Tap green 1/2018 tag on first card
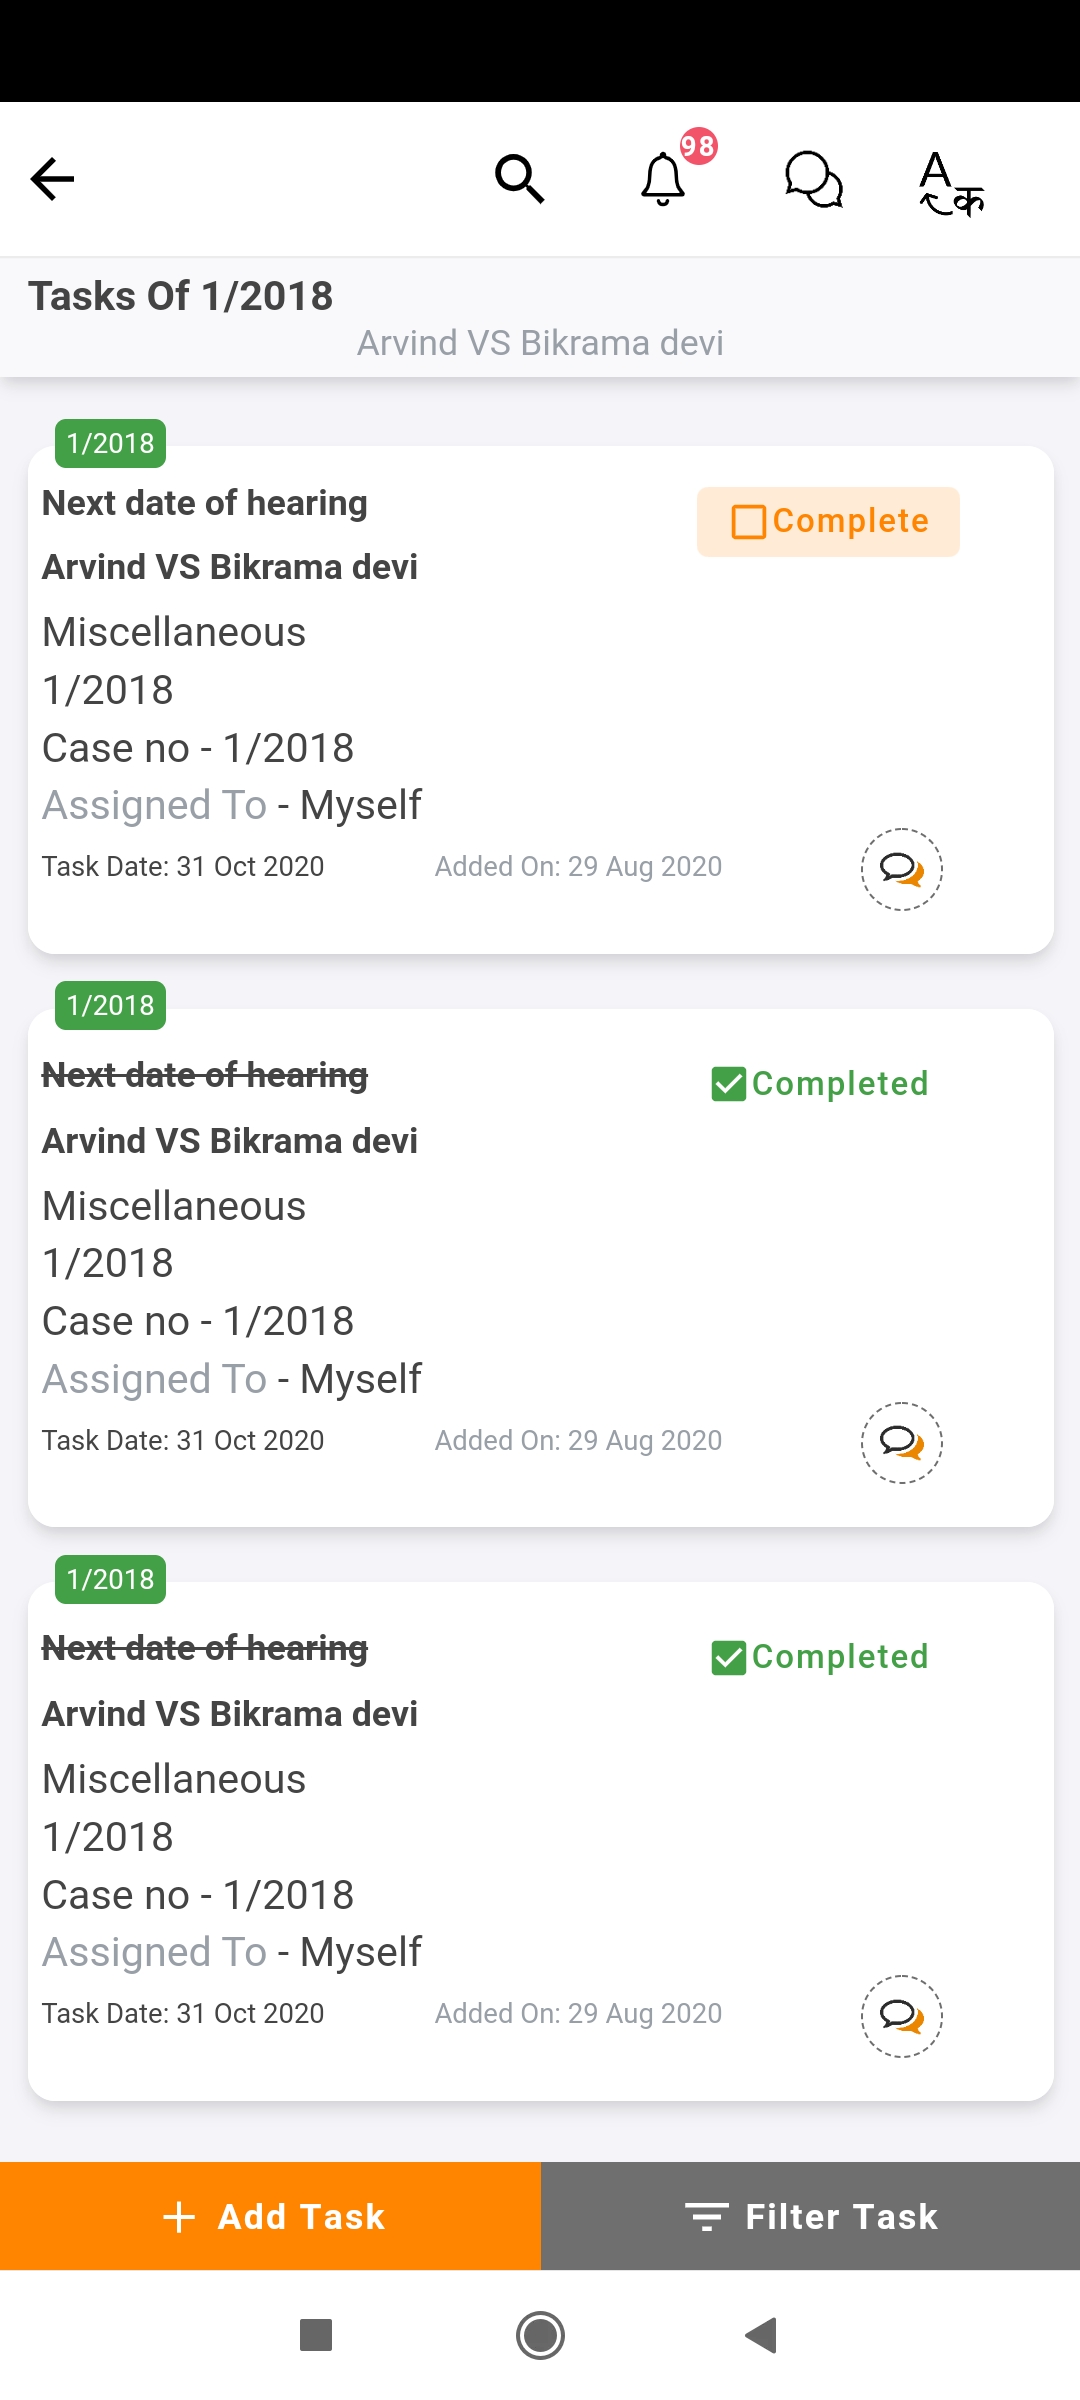 tap(110, 443)
